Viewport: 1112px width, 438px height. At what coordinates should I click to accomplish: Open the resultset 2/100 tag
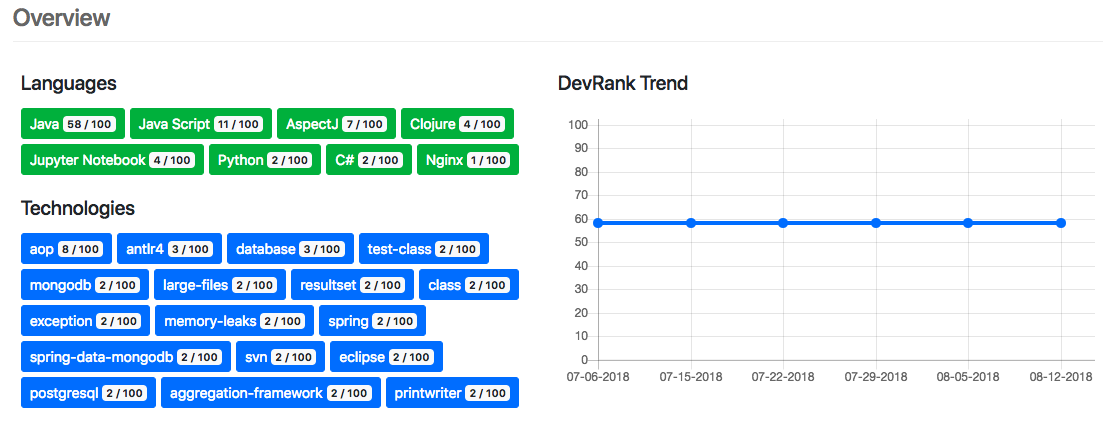352,285
